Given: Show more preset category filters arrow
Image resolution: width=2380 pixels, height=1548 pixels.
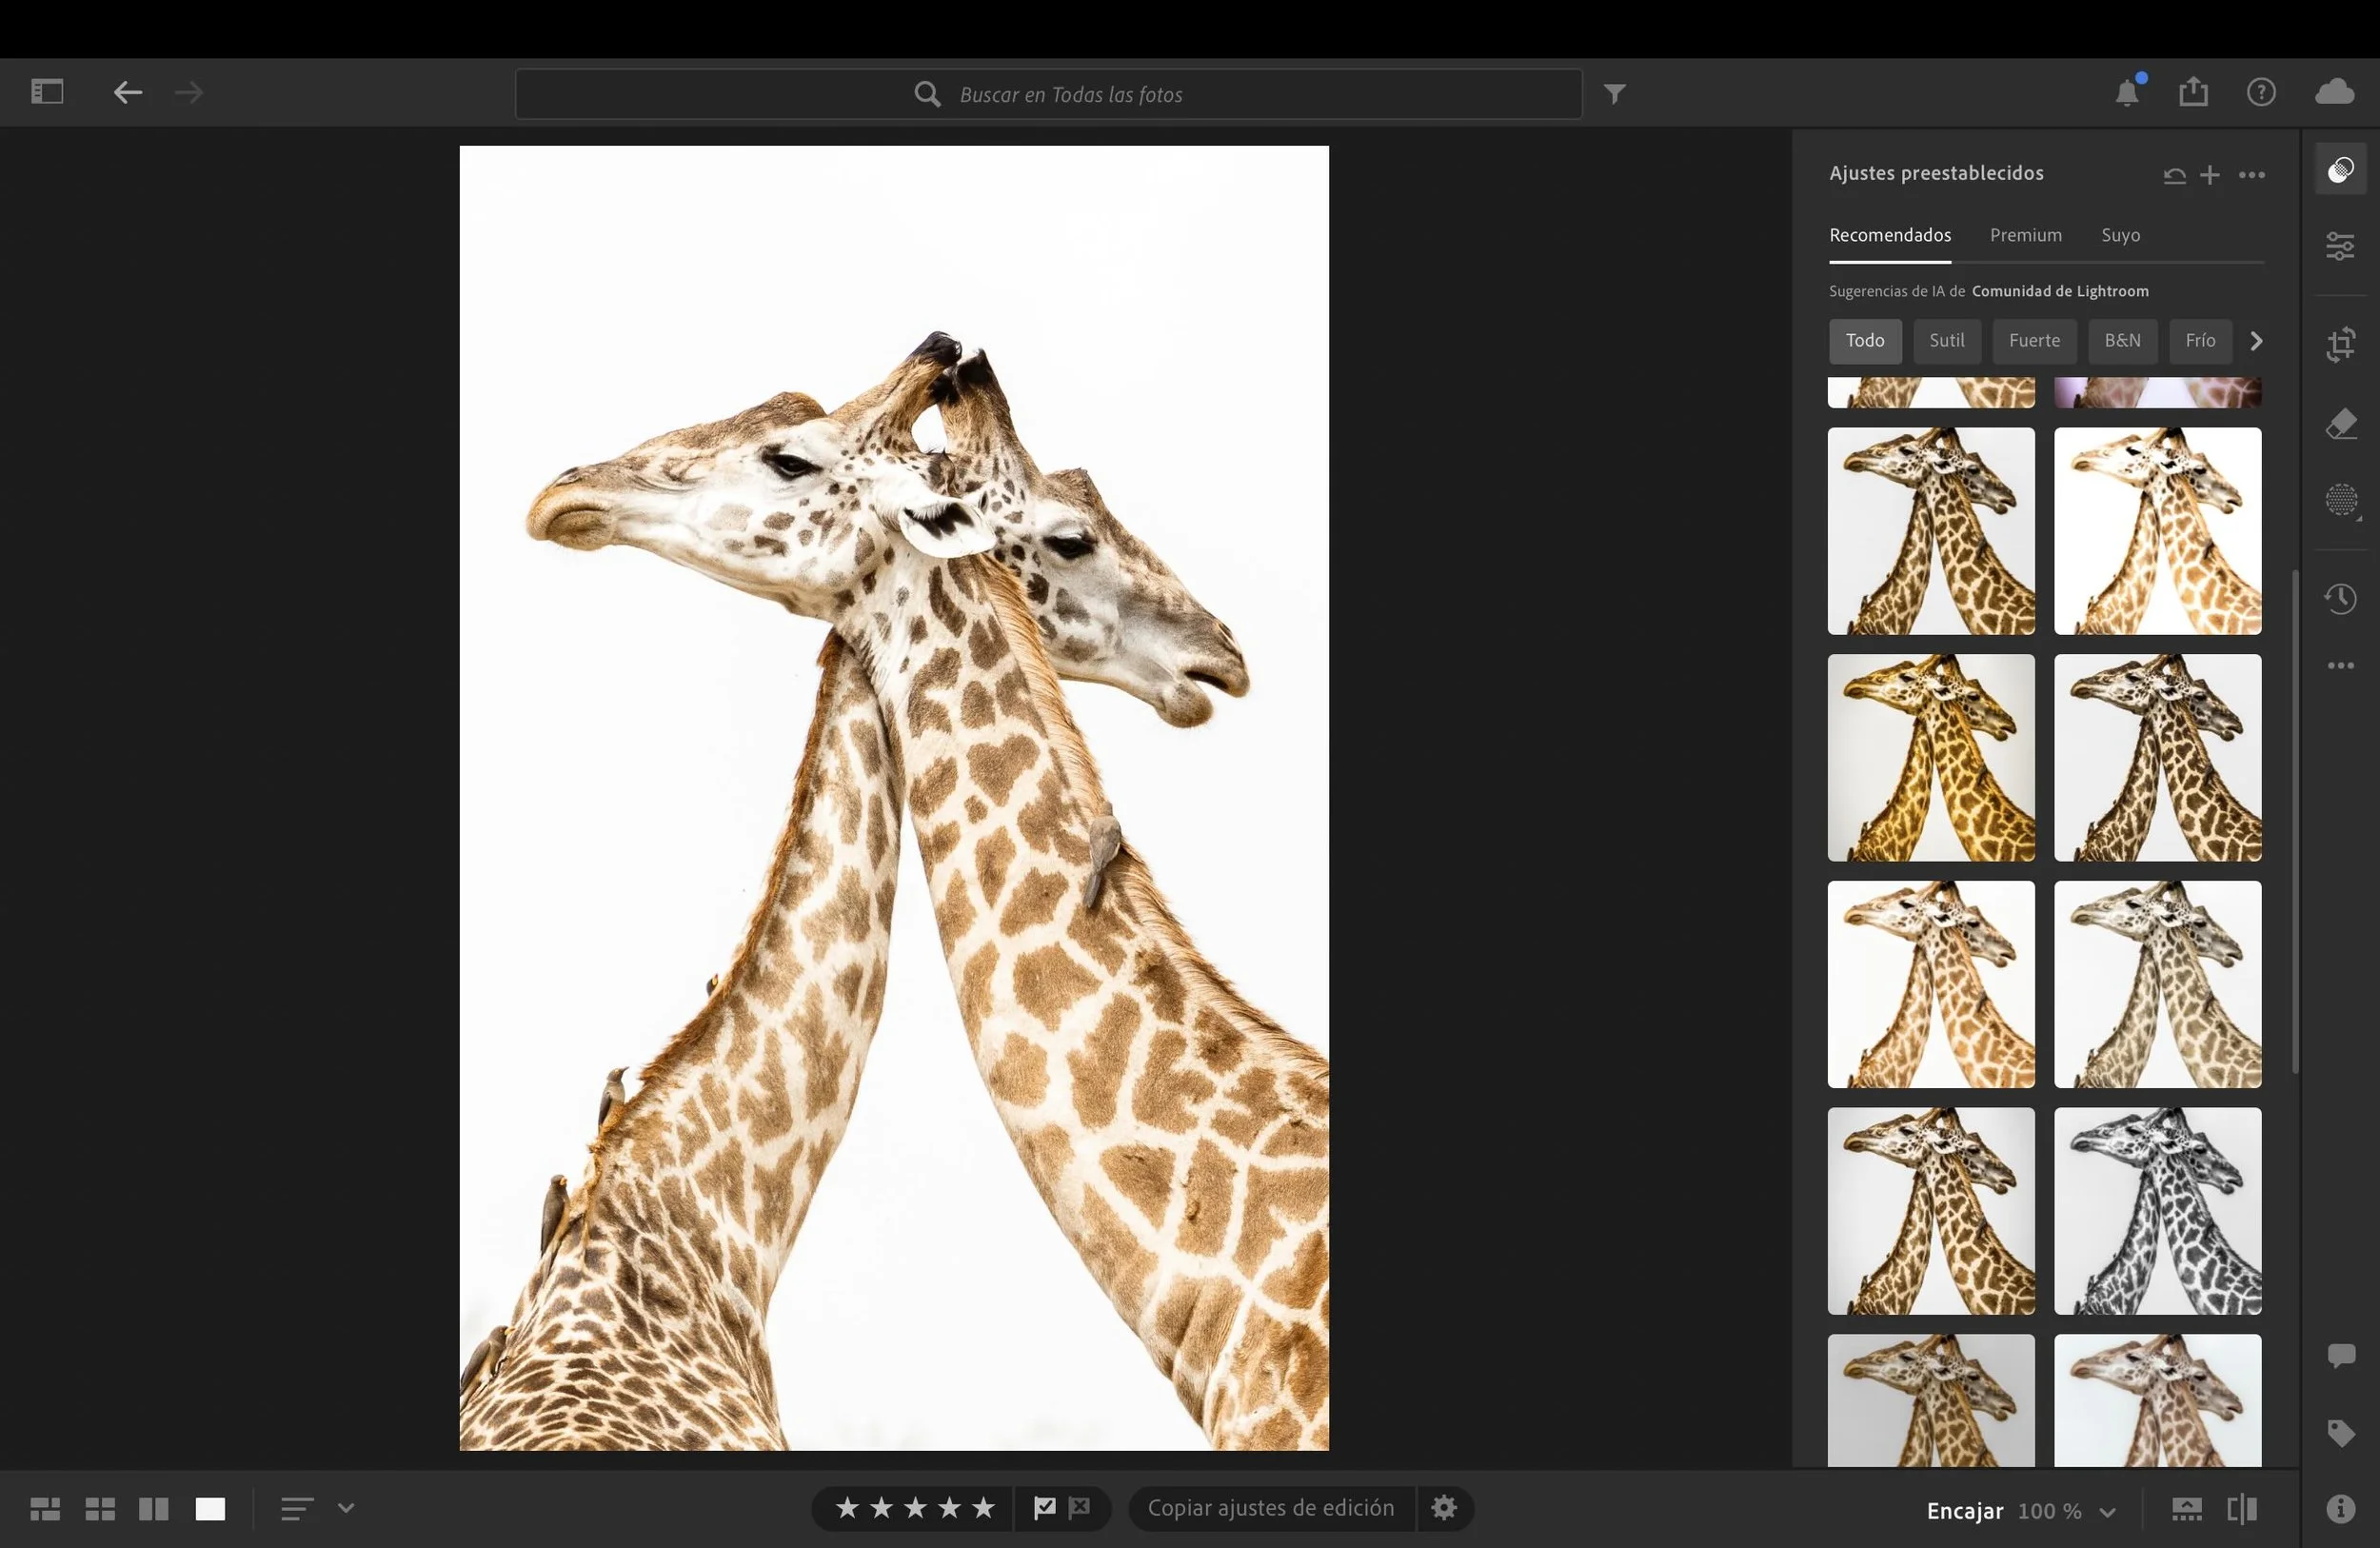Looking at the screenshot, I should pos(2256,341).
